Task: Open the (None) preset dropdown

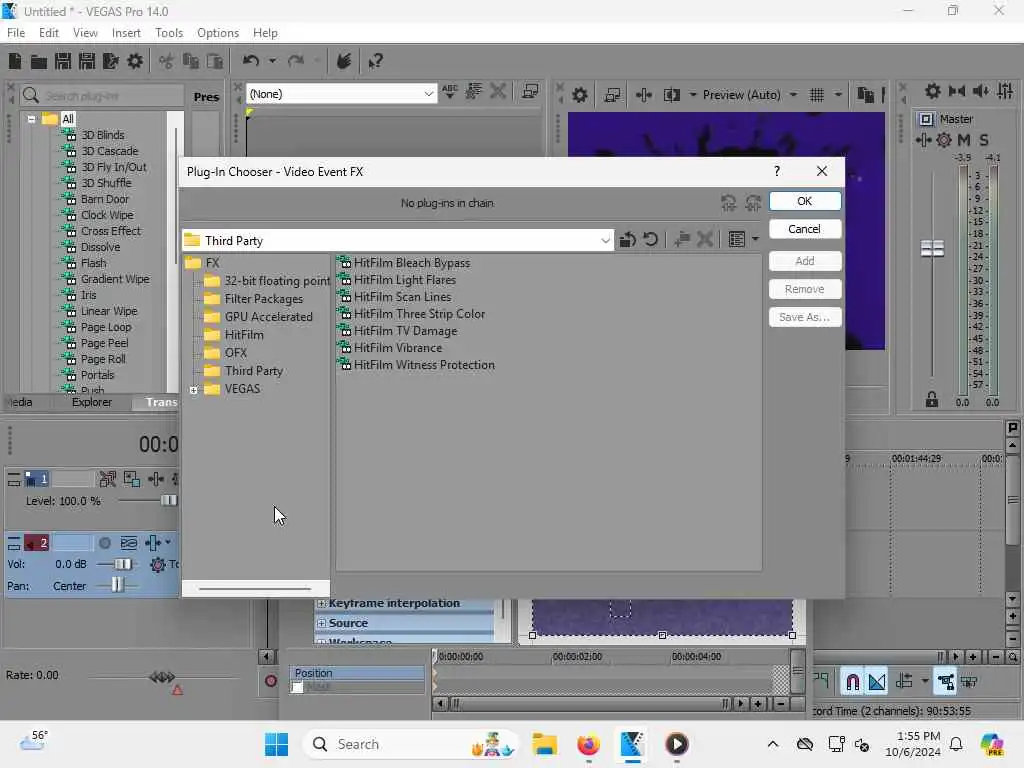Action: click(428, 94)
